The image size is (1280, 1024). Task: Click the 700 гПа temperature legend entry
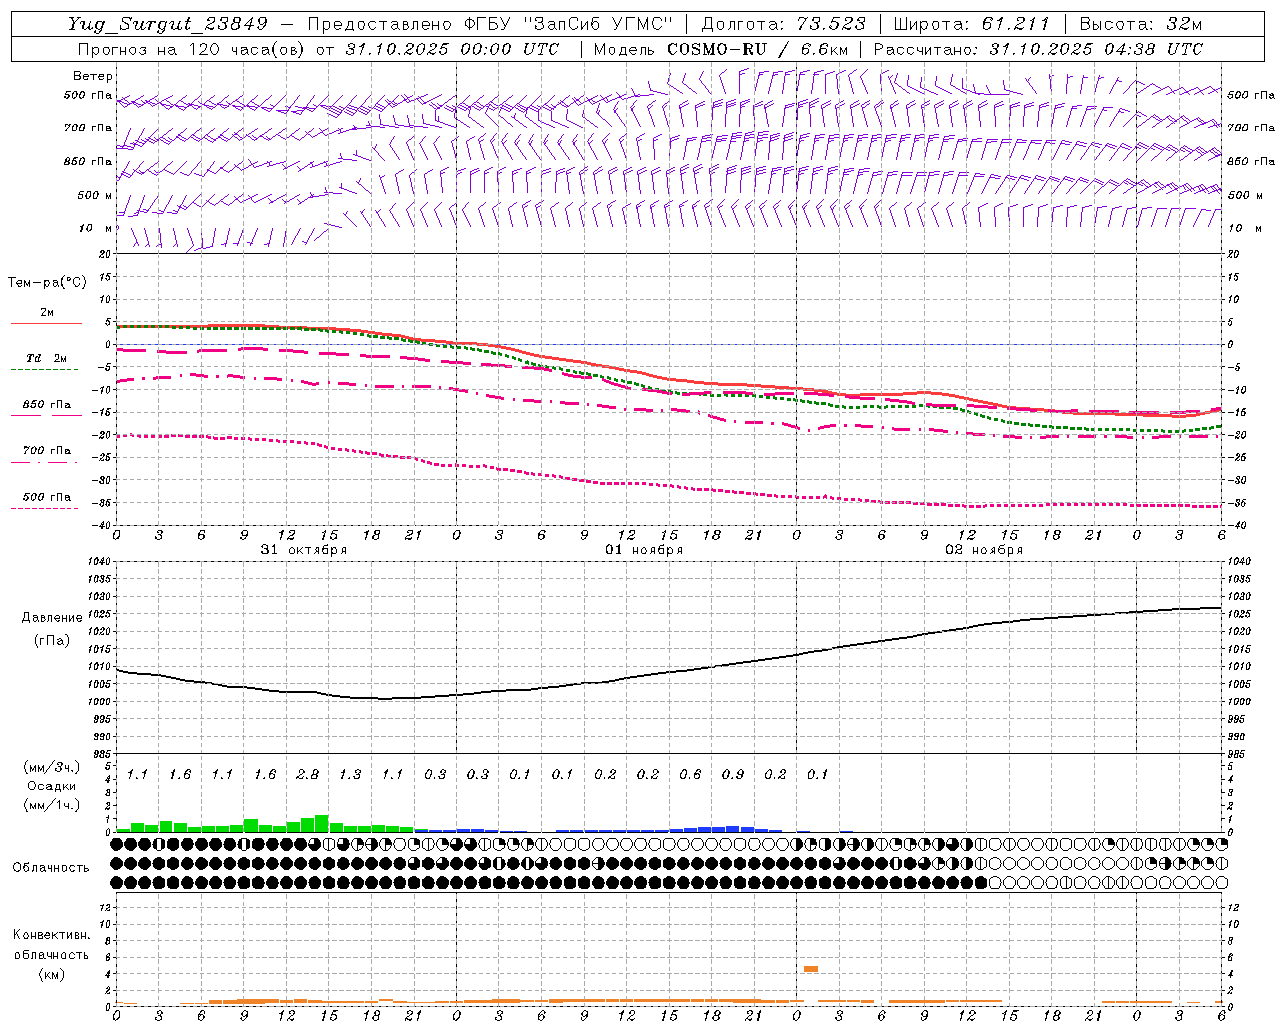point(46,451)
